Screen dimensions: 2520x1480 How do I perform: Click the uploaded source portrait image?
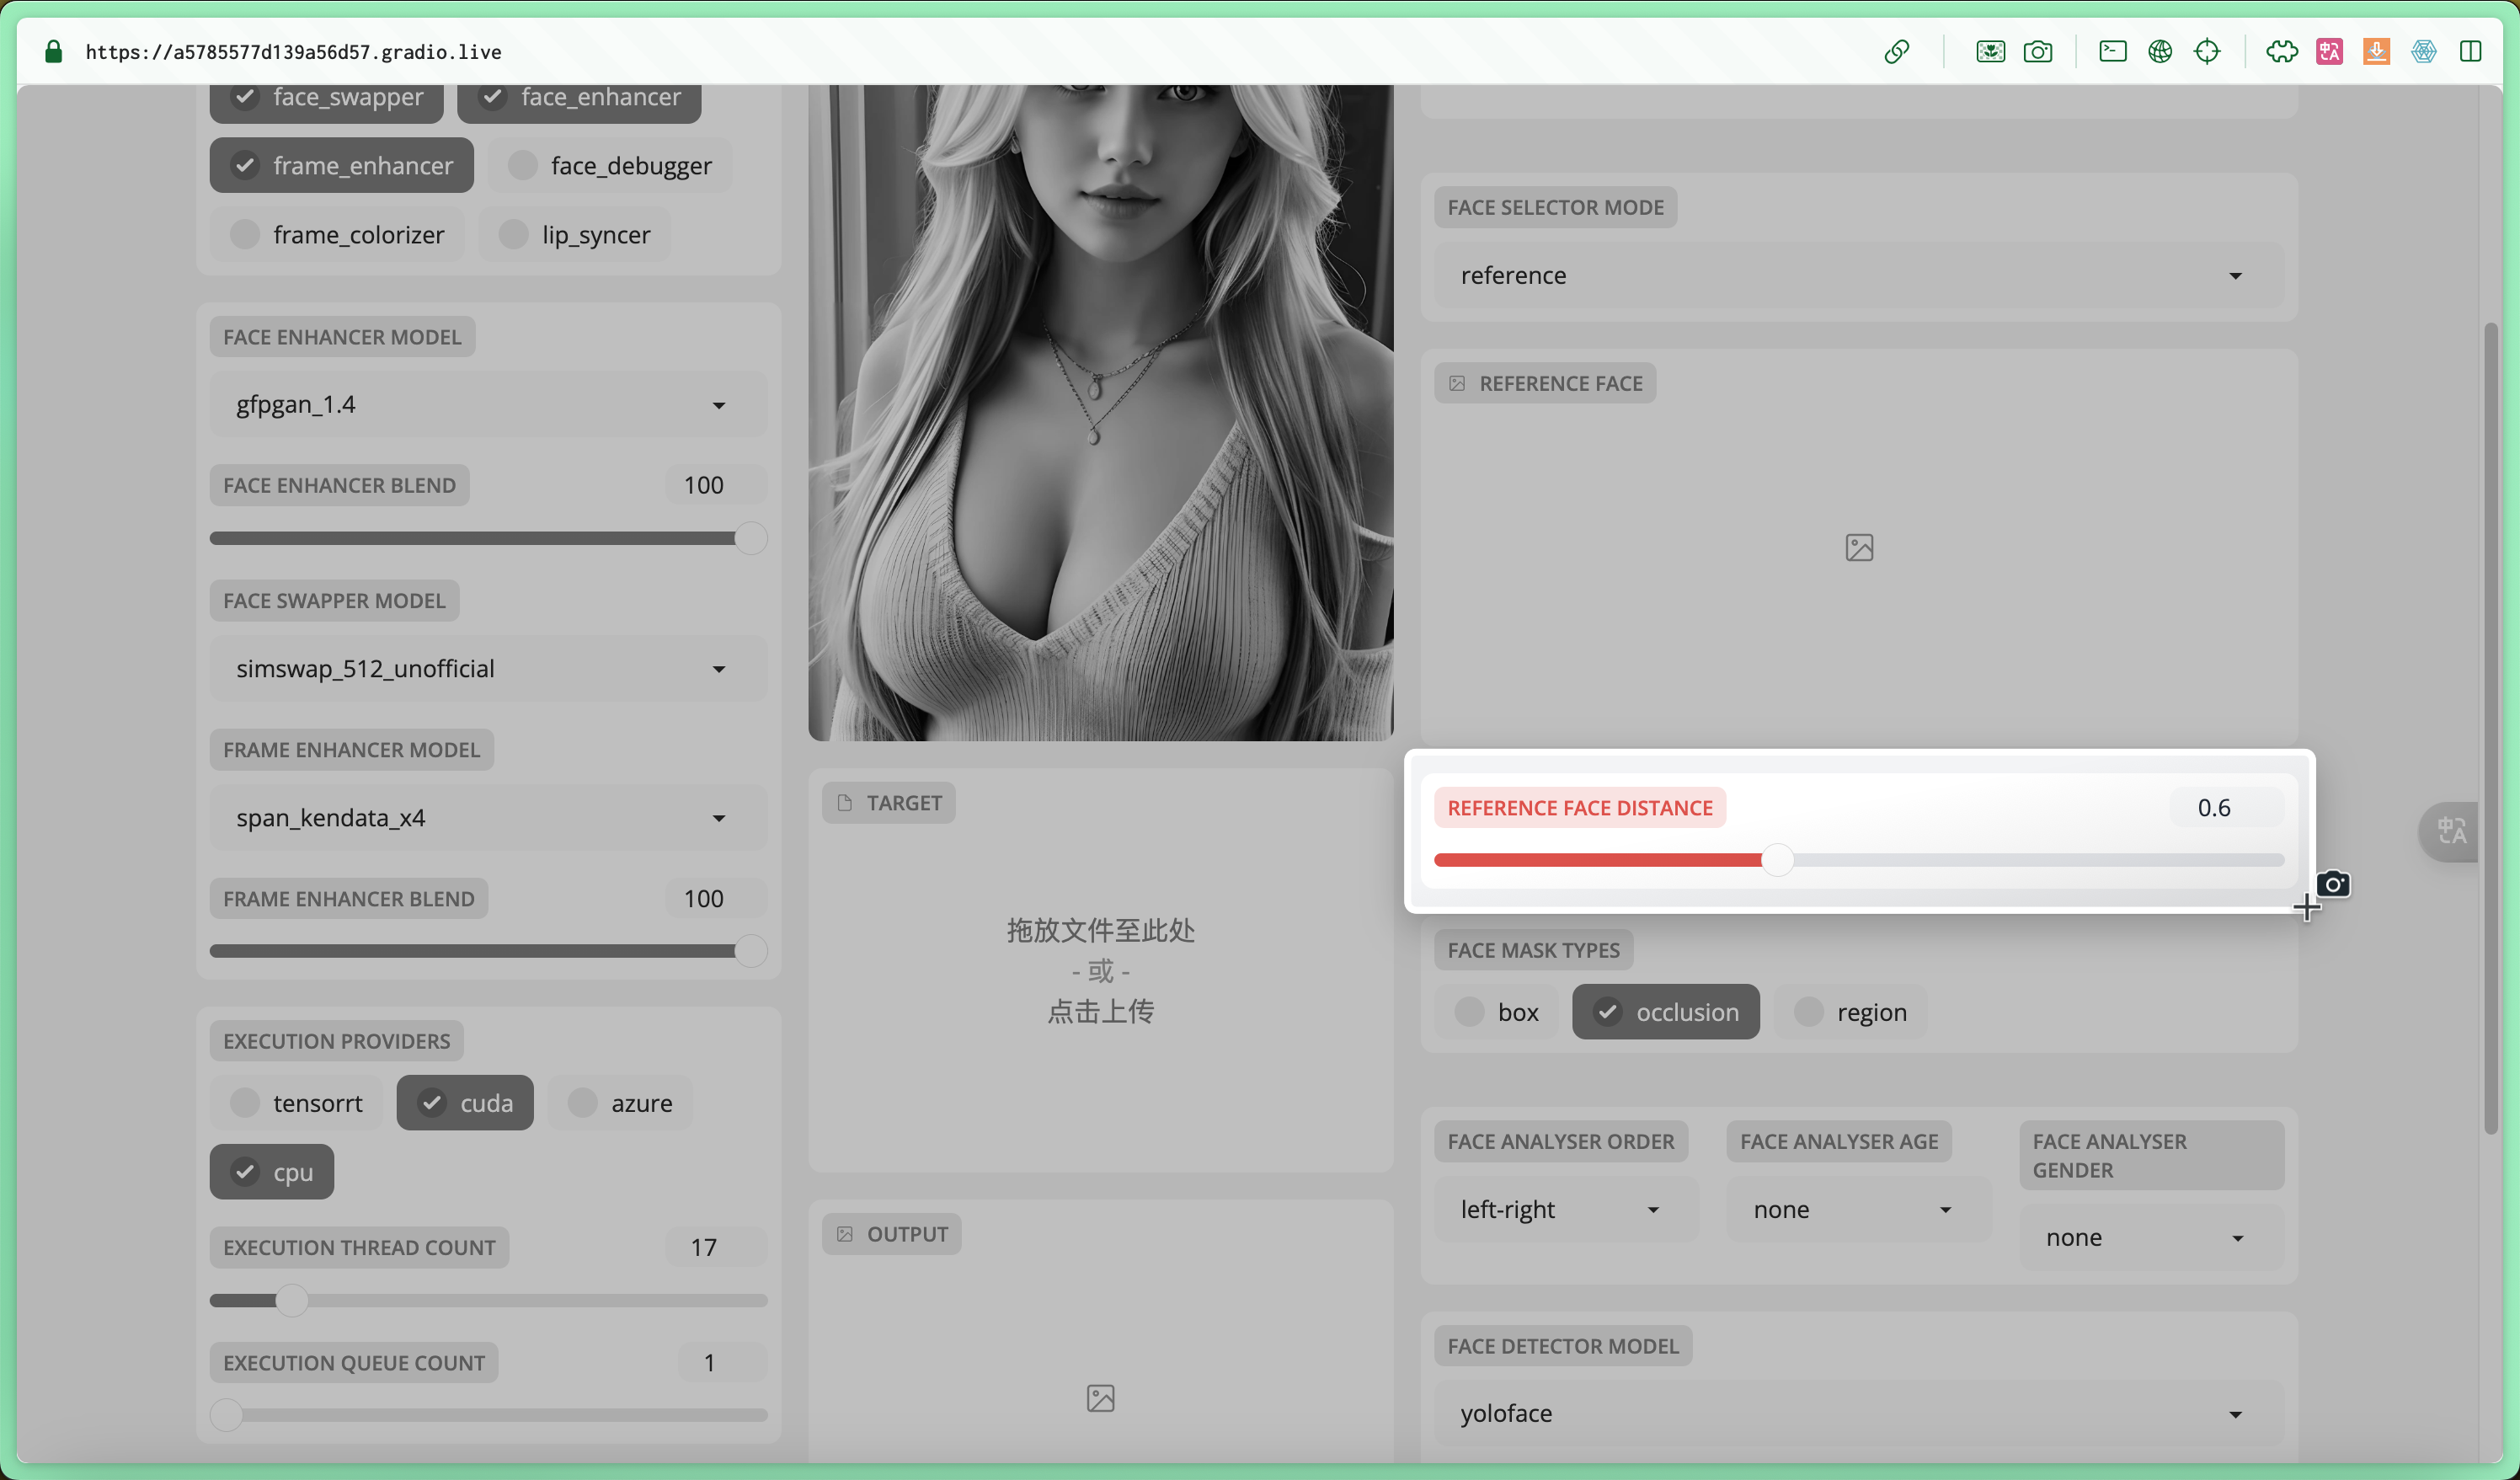click(1100, 412)
